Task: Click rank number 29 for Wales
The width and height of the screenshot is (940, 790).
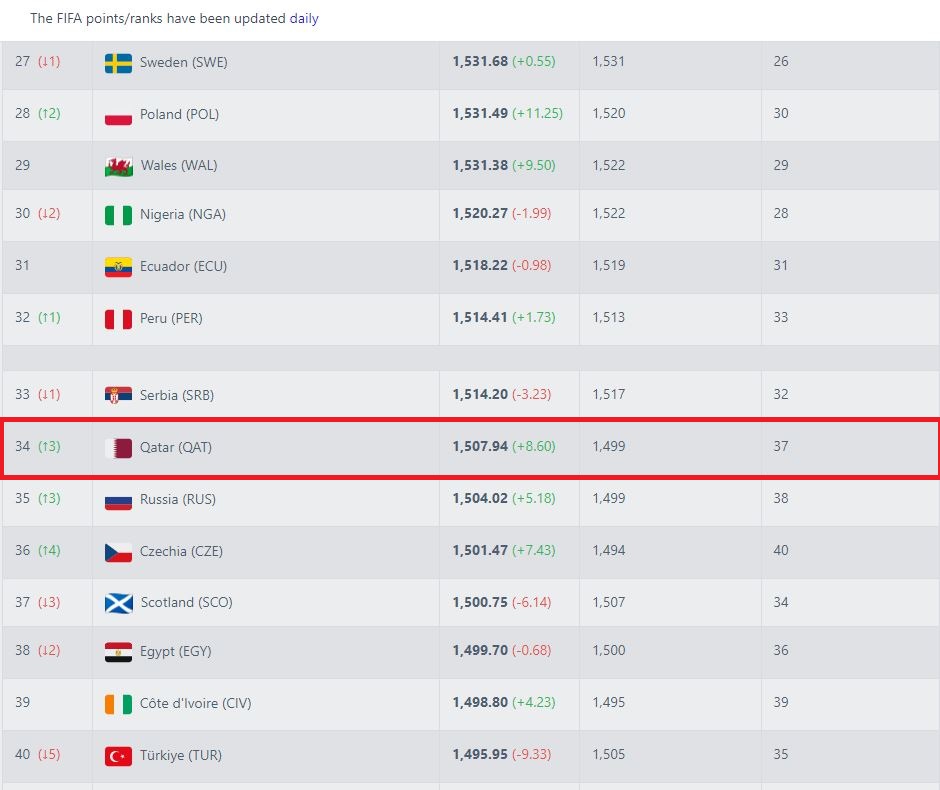Action: point(23,165)
